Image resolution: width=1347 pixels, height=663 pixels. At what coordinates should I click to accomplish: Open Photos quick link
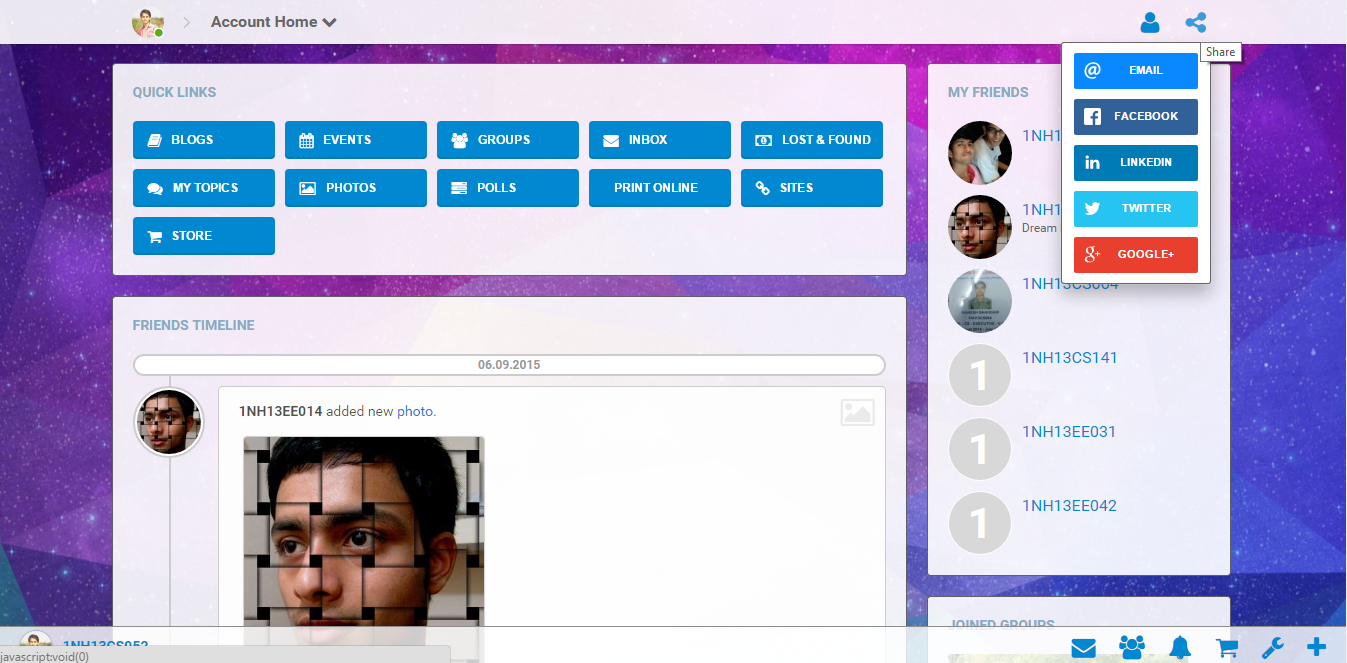pyautogui.click(x=356, y=188)
